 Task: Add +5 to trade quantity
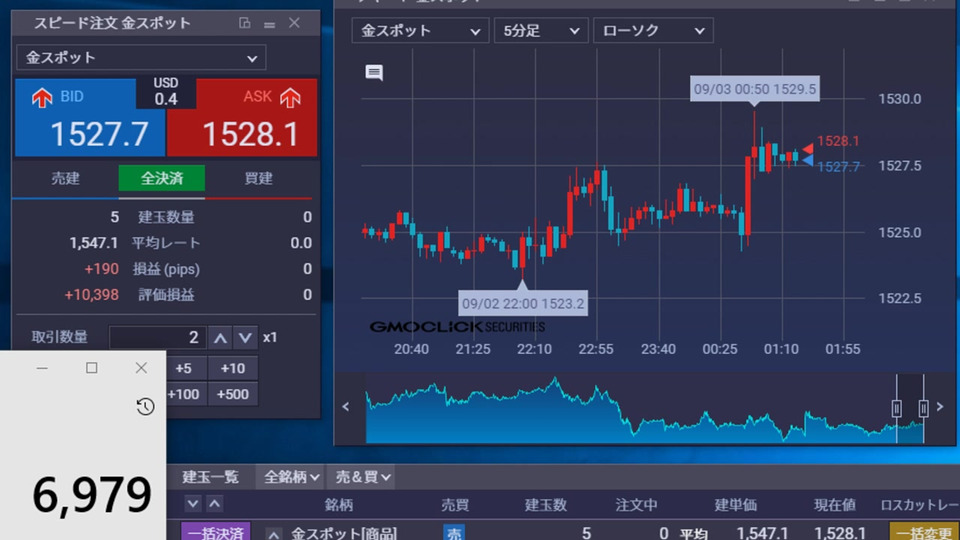tap(183, 368)
